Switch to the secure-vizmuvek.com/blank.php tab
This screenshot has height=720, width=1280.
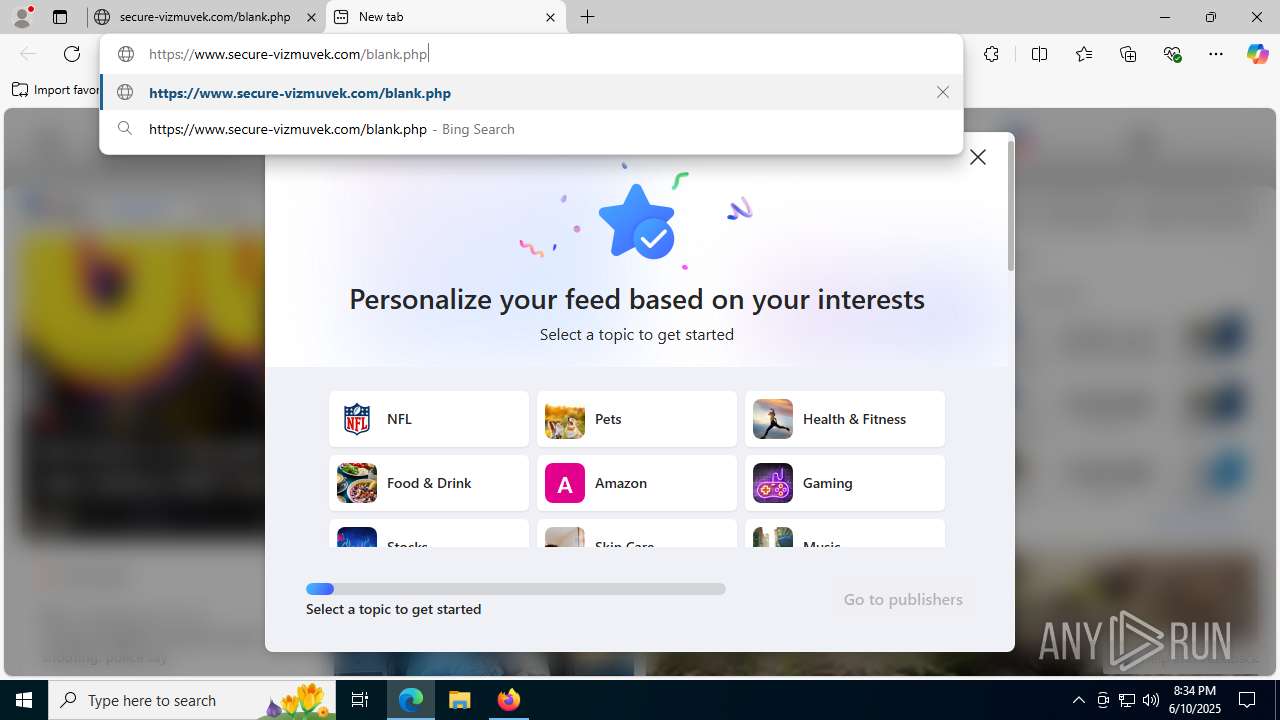coord(204,17)
